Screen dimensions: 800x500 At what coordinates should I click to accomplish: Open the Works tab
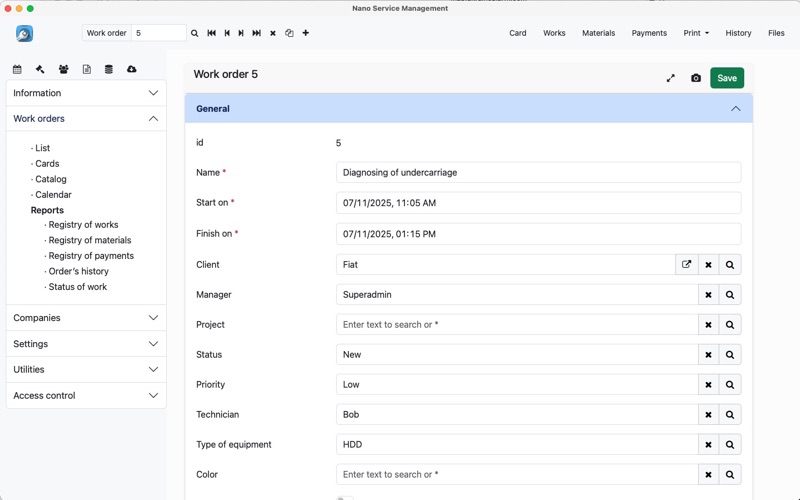point(554,33)
